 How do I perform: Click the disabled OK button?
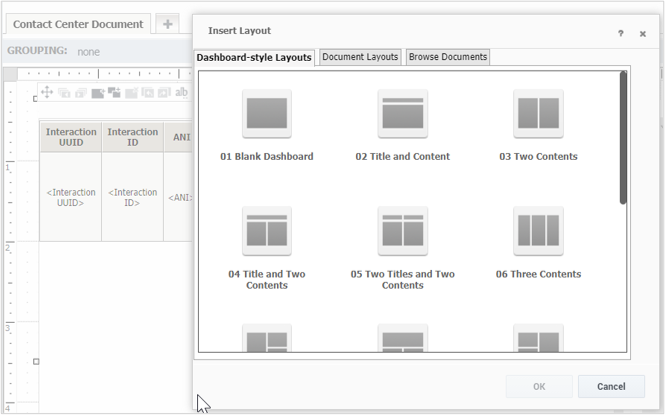(x=539, y=386)
